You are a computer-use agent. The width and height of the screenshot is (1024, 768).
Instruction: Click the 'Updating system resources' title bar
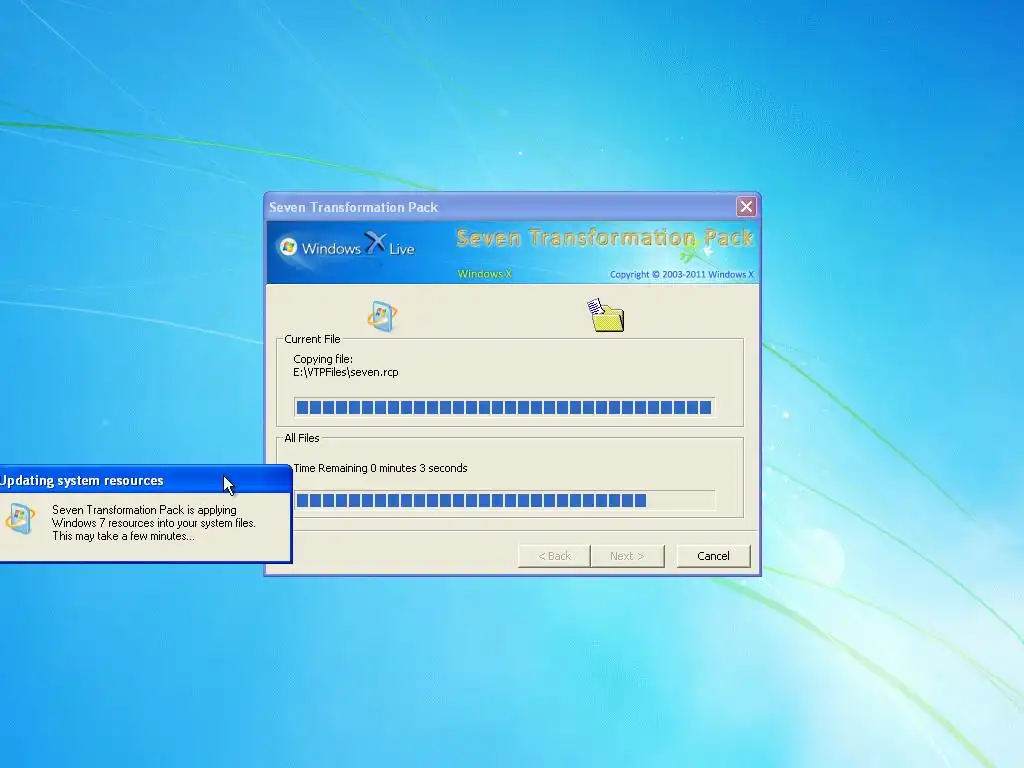146,481
